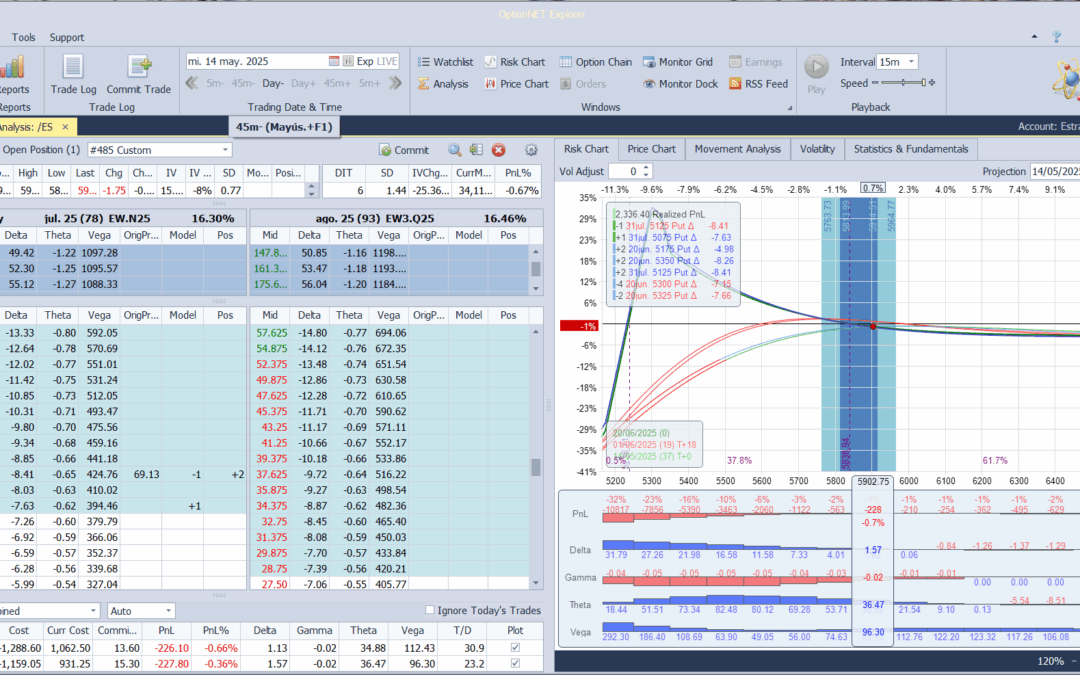The height and width of the screenshot is (675, 1080).
Task: Open the Monitor Grid window
Action: tap(678, 62)
